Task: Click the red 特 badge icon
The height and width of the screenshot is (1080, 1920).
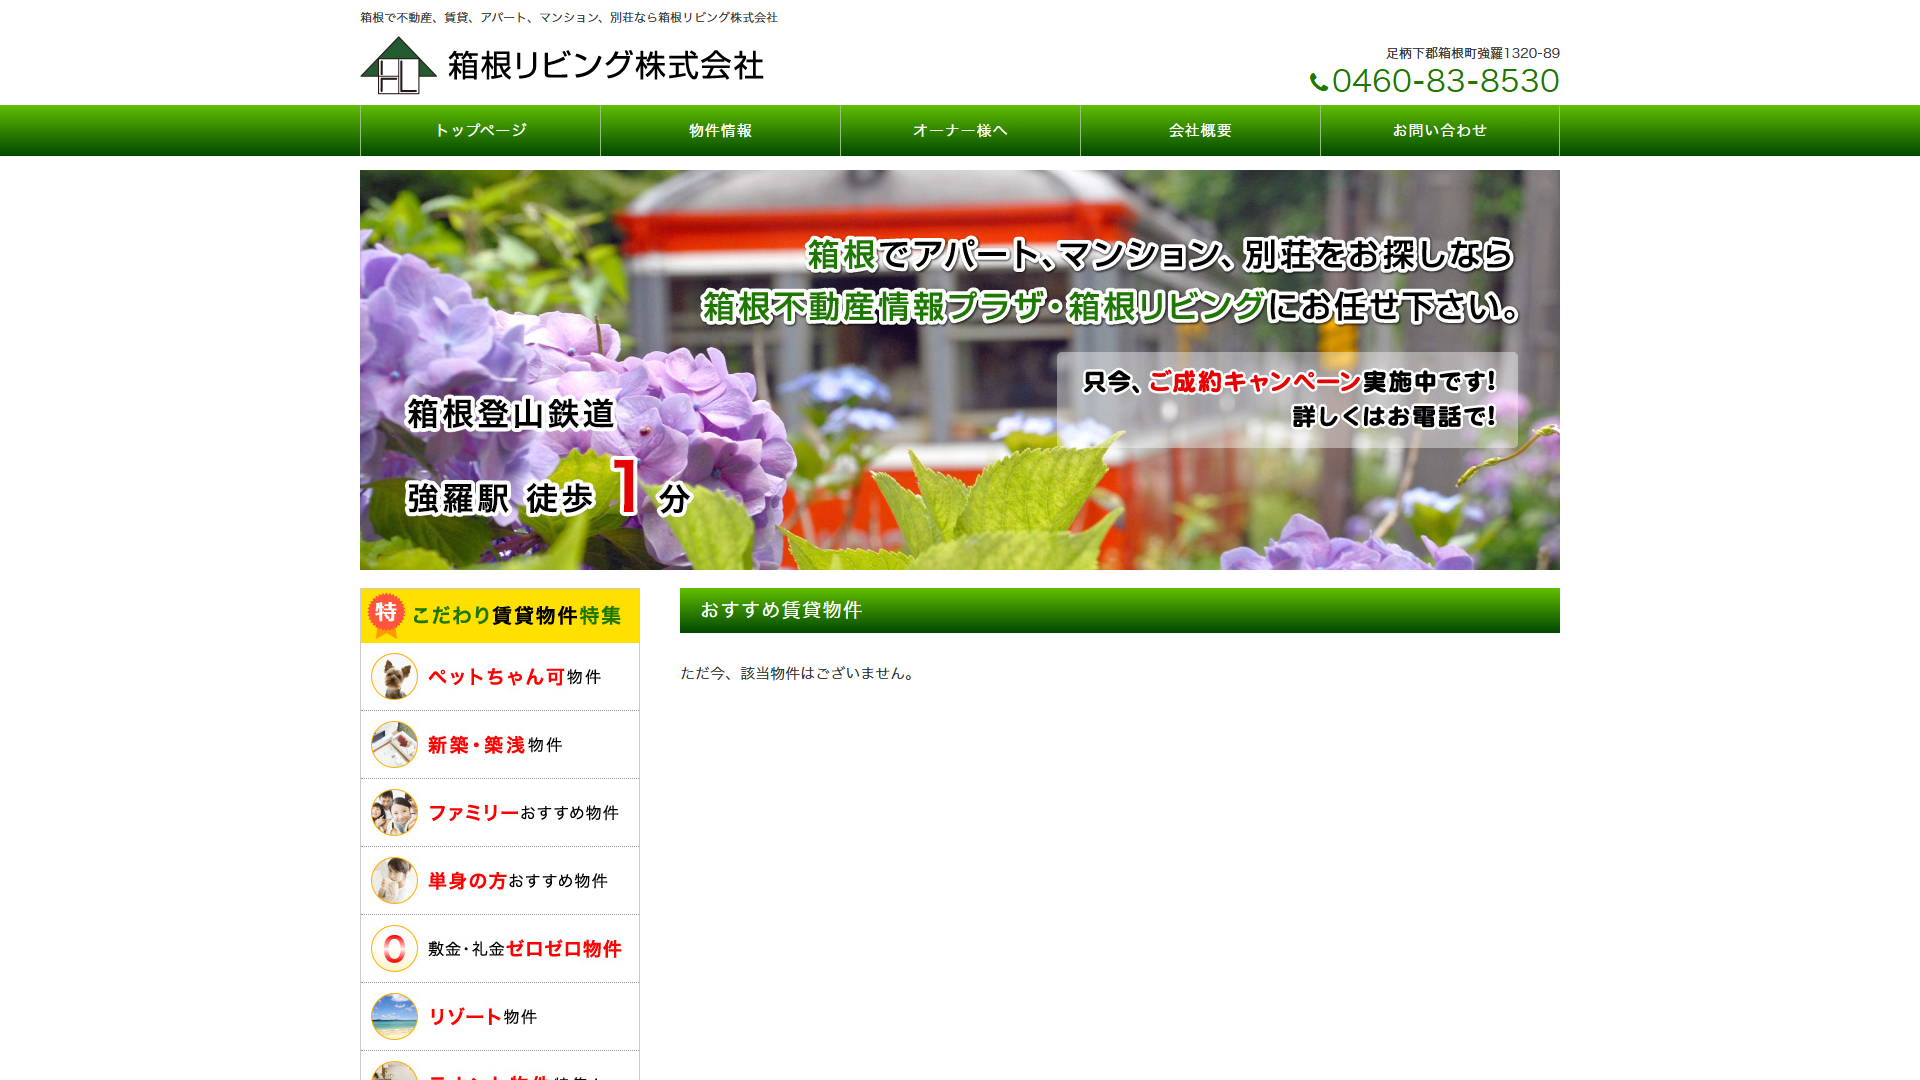Action: pos(386,615)
